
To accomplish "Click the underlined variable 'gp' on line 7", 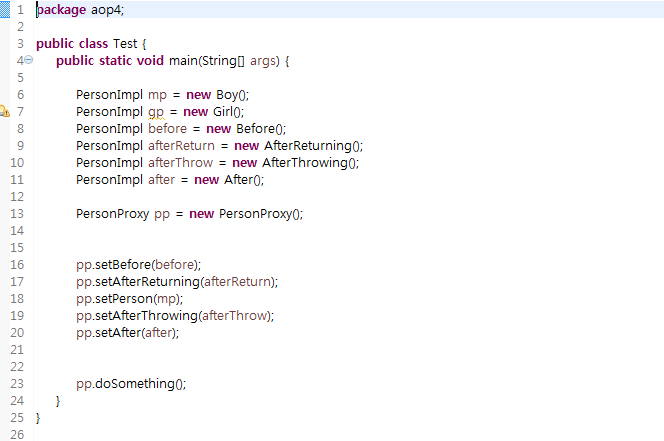I will coord(156,112).
